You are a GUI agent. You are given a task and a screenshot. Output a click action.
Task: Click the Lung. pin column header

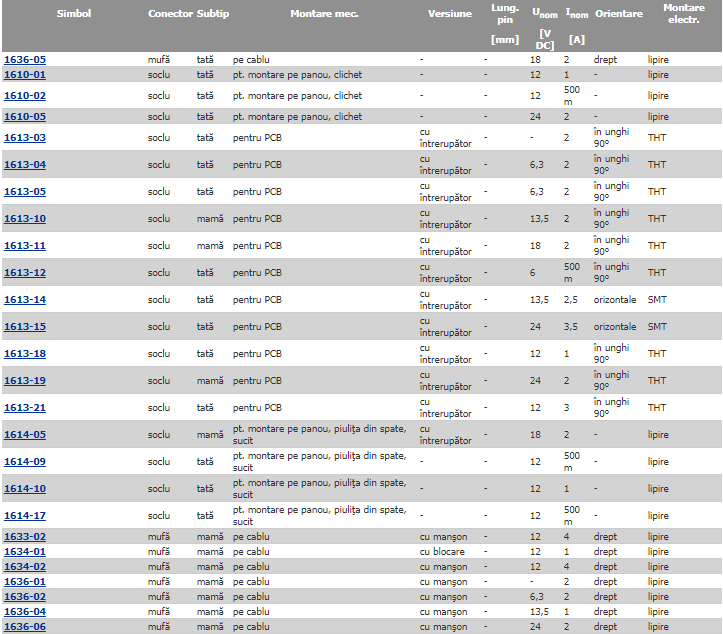click(x=505, y=14)
